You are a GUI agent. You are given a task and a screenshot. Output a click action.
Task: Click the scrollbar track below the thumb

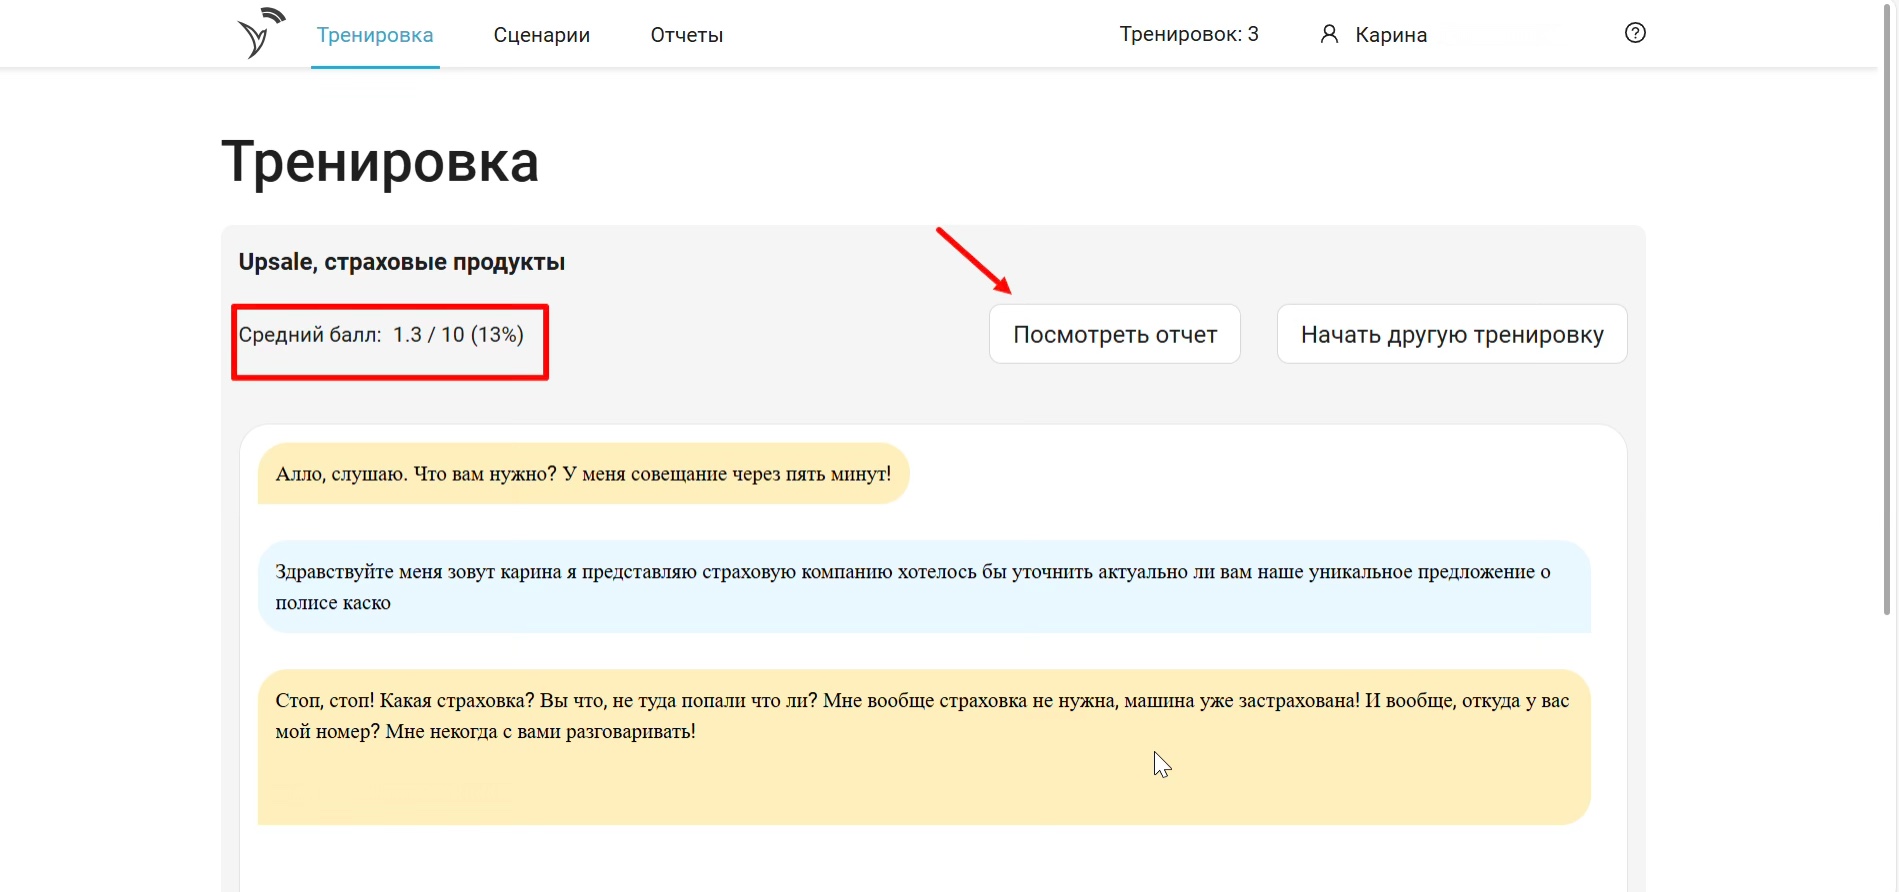pyautogui.click(x=1888, y=750)
